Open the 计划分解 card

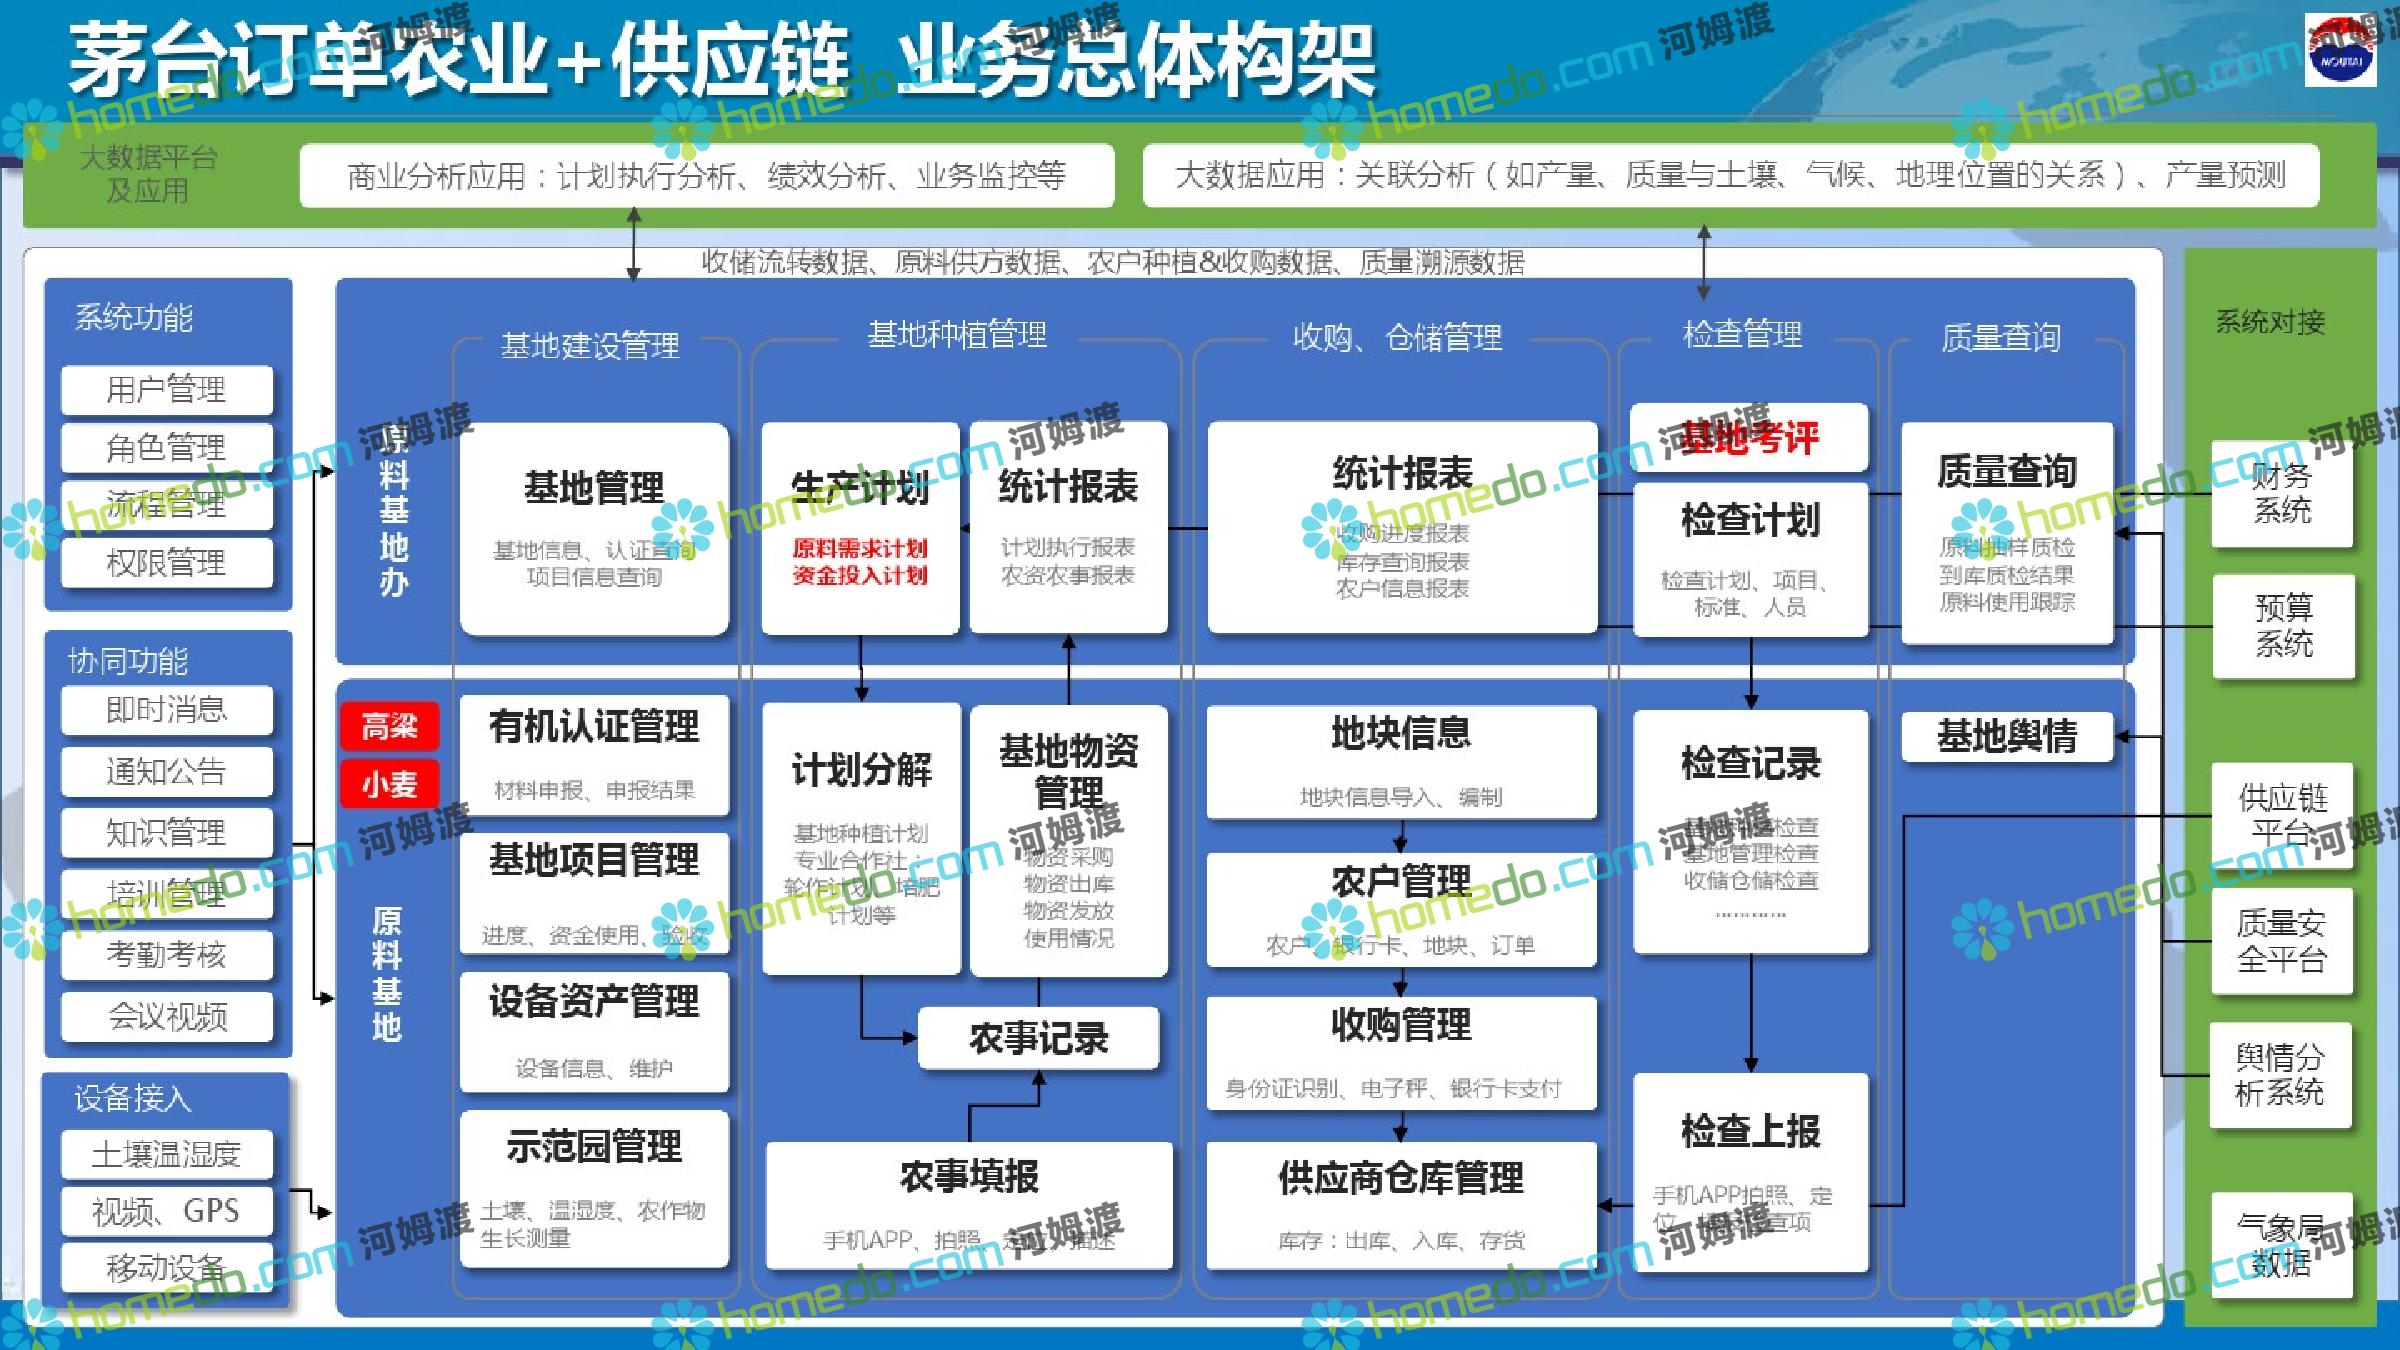pyautogui.click(x=861, y=839)
